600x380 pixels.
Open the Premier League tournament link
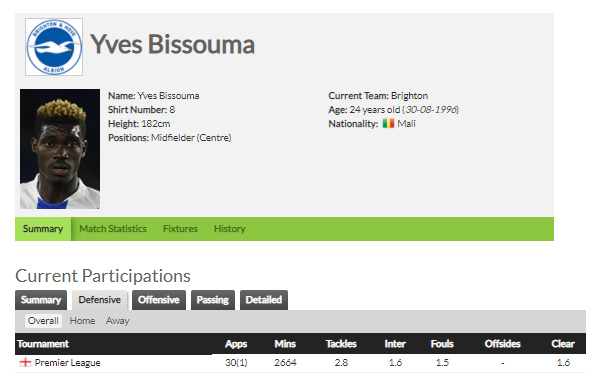pos(67,362)
